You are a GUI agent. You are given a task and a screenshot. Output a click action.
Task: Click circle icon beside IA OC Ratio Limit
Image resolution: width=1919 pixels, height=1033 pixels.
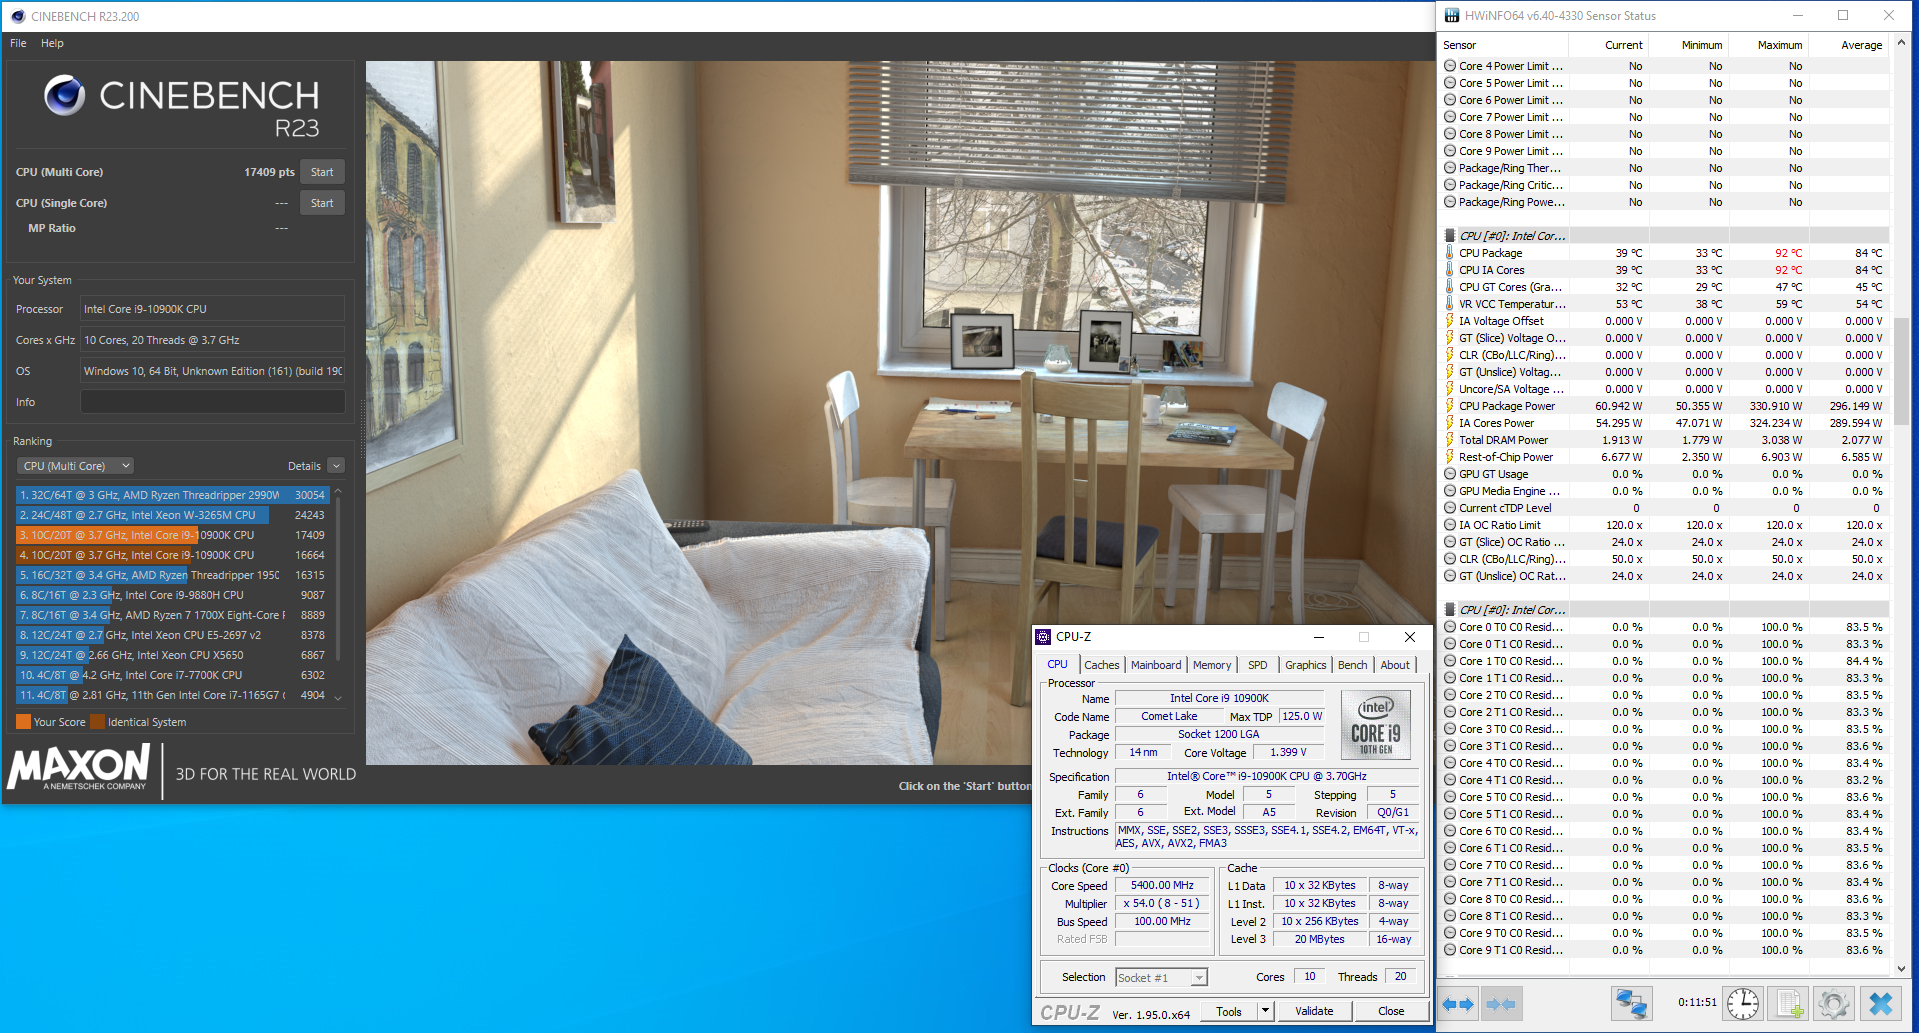tap(1450, 525)
